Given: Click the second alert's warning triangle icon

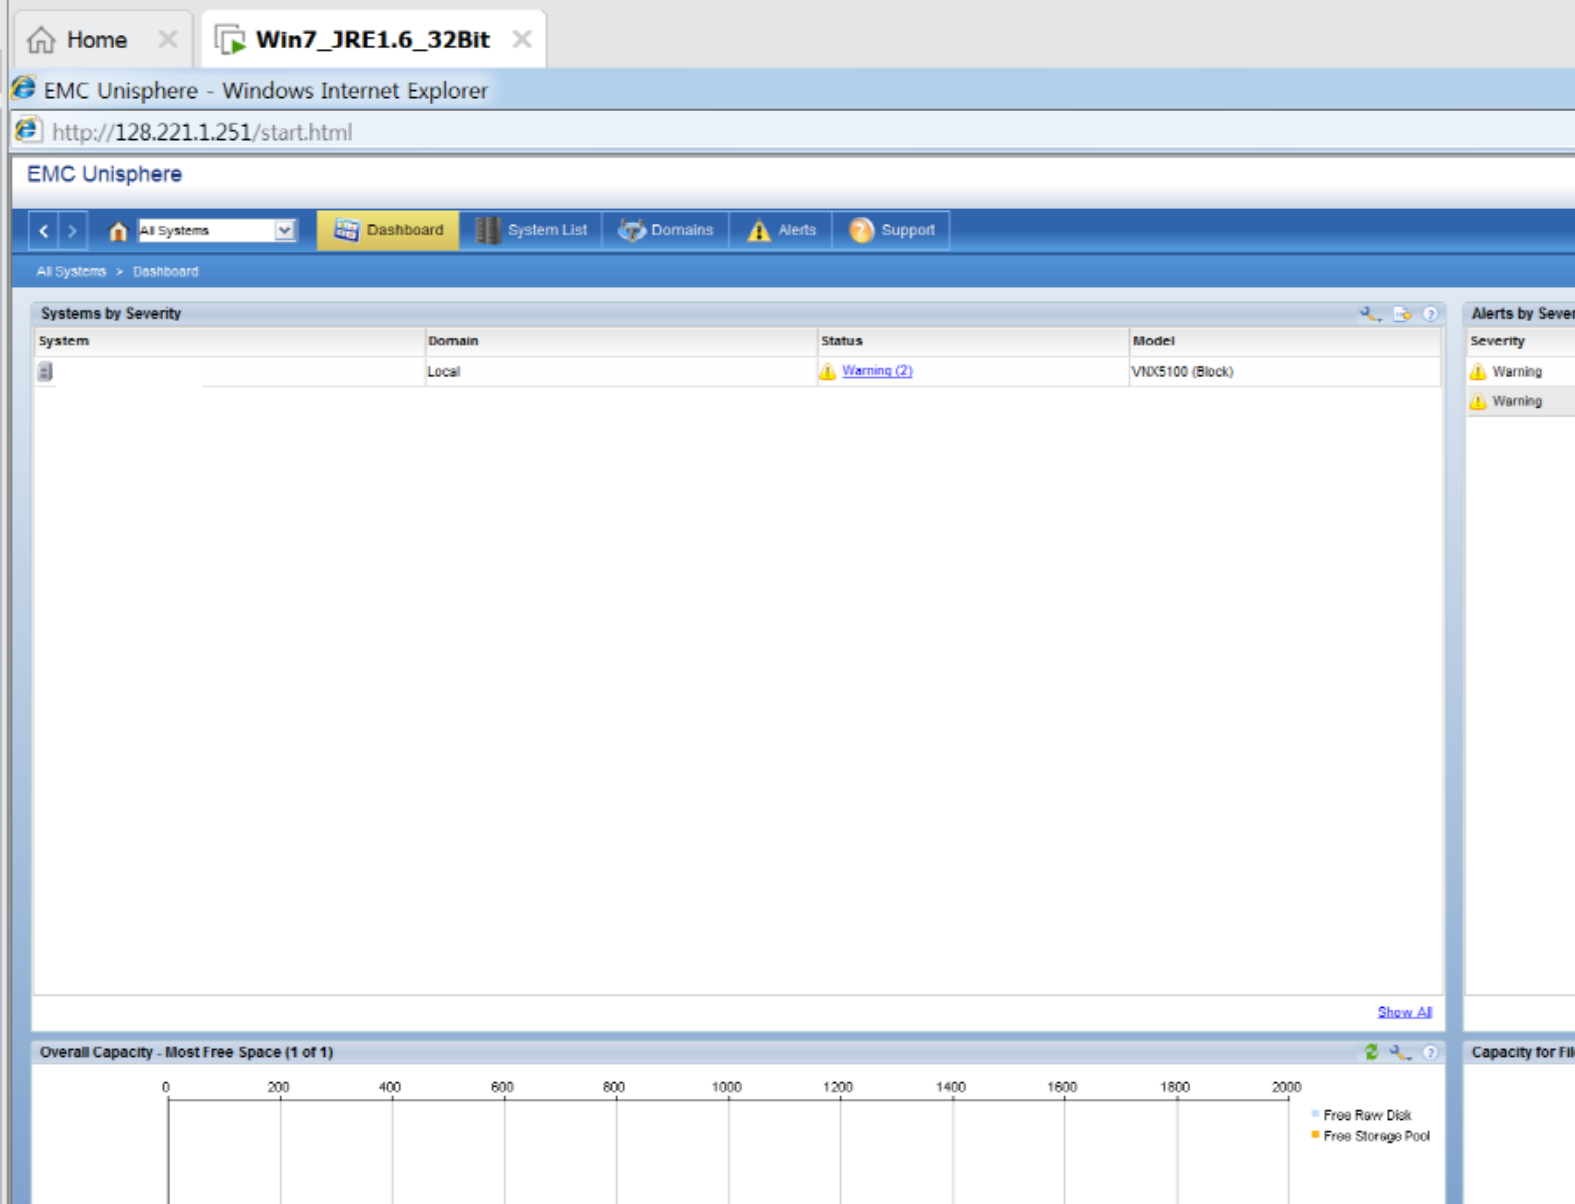Looking at the screenshot, I should click(1478, 401).
